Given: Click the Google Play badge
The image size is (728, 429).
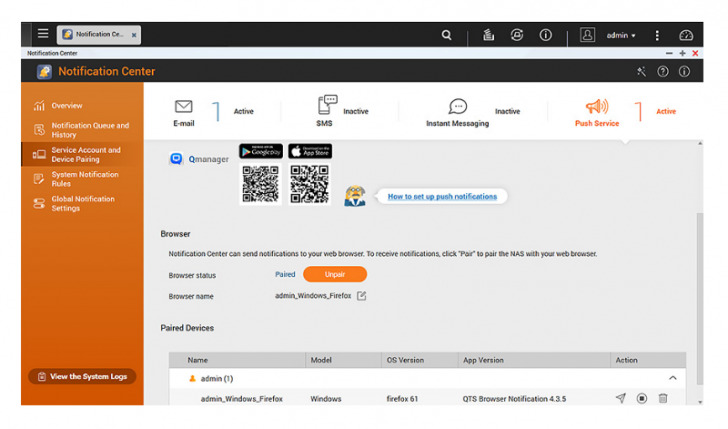Looking at the screenshot, I should [x=260, y=151].
